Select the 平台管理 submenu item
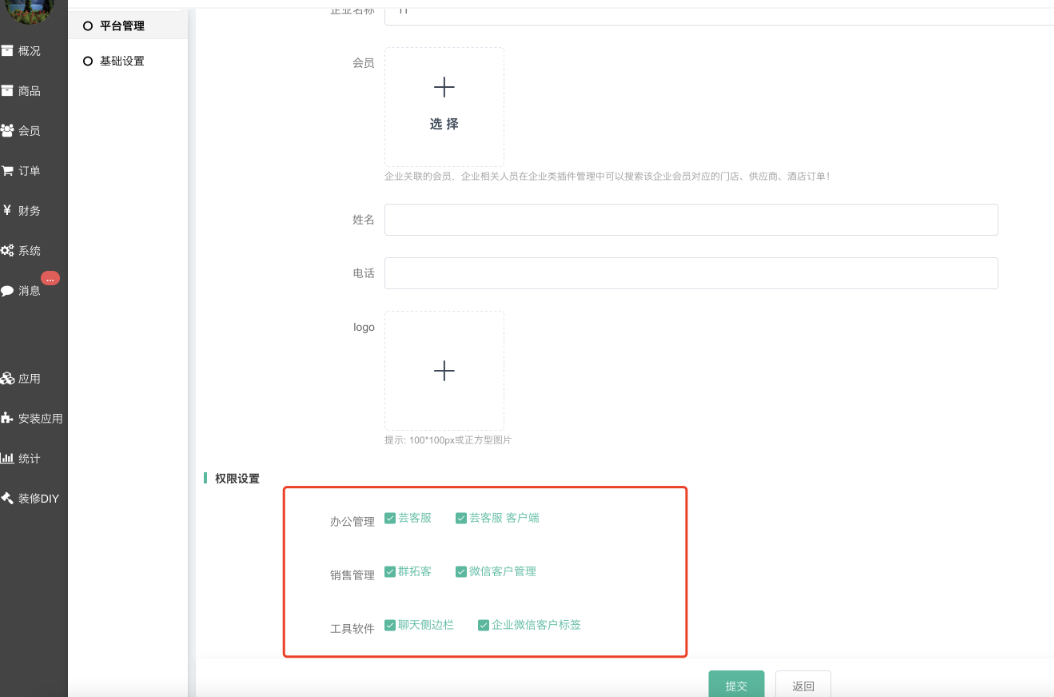1054x697 pixels. pyautogui.click(x=121, y=26)
